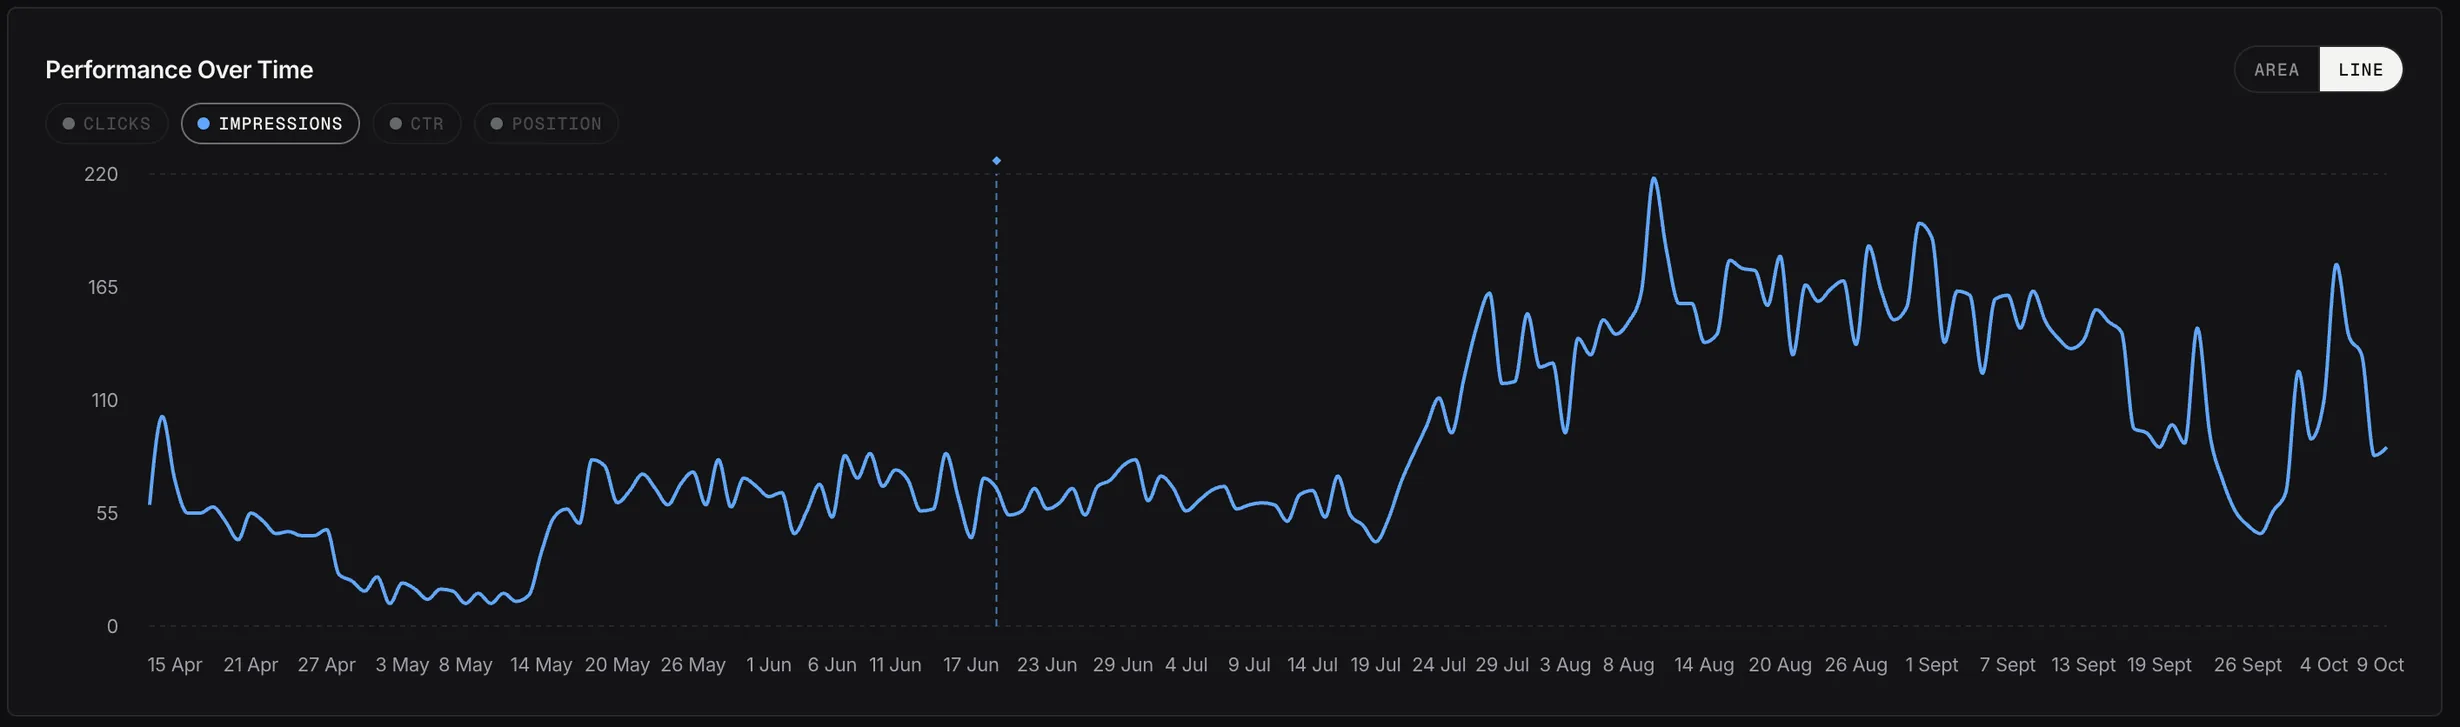Click the blue diamond marker above the chart
This screenshot has height=727, width=2460.
[996, 161]
